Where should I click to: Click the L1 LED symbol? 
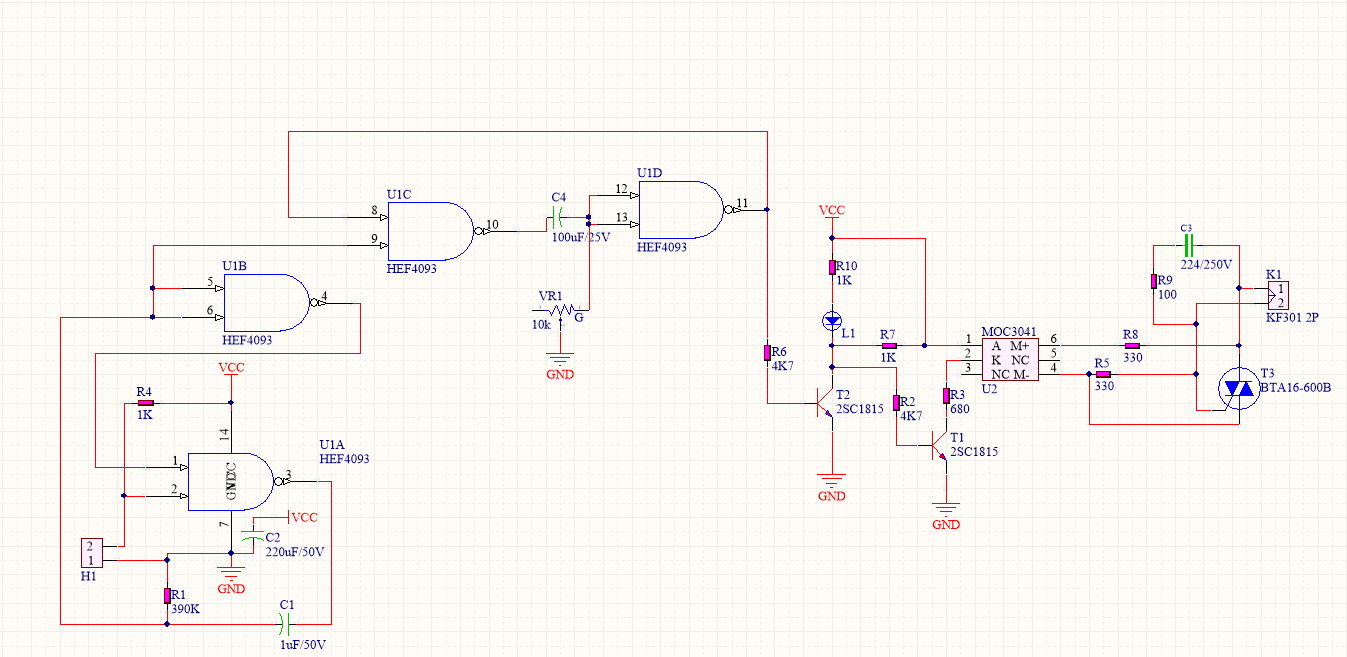coord(832,320)
